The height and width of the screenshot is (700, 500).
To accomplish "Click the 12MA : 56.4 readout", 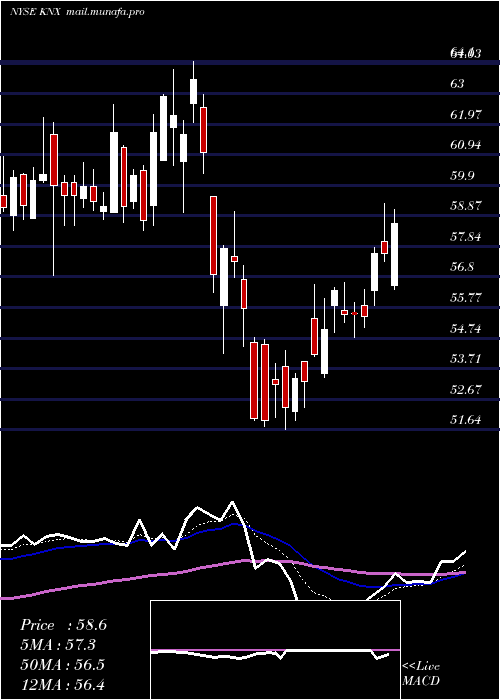I will 62,684.
